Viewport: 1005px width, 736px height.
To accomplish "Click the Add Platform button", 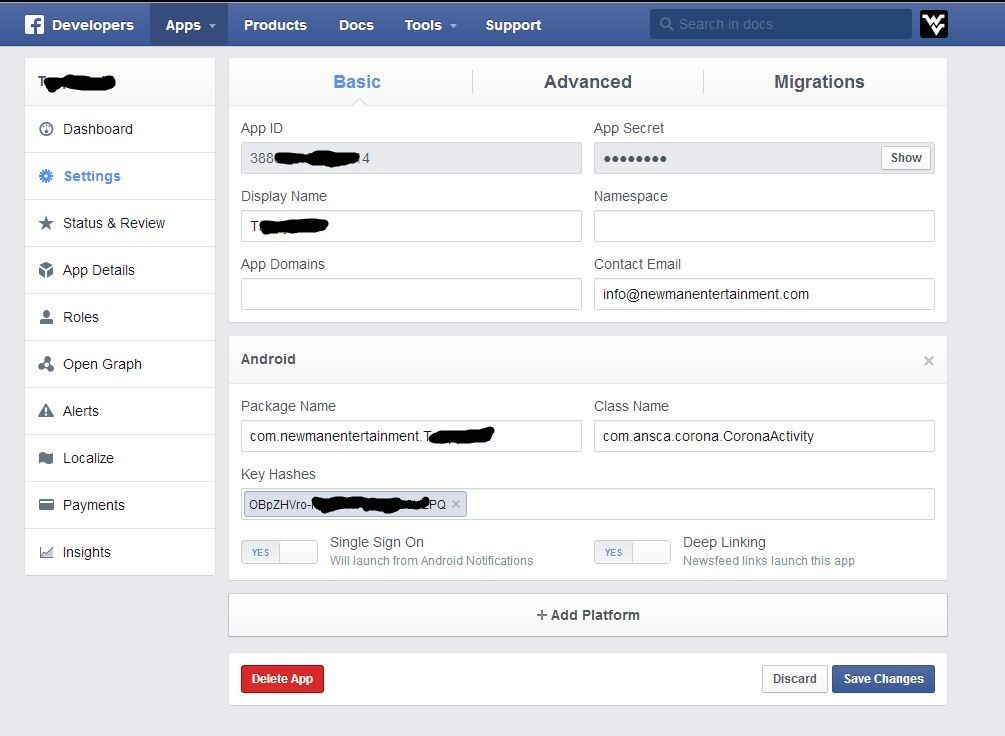I will point(588,615).
